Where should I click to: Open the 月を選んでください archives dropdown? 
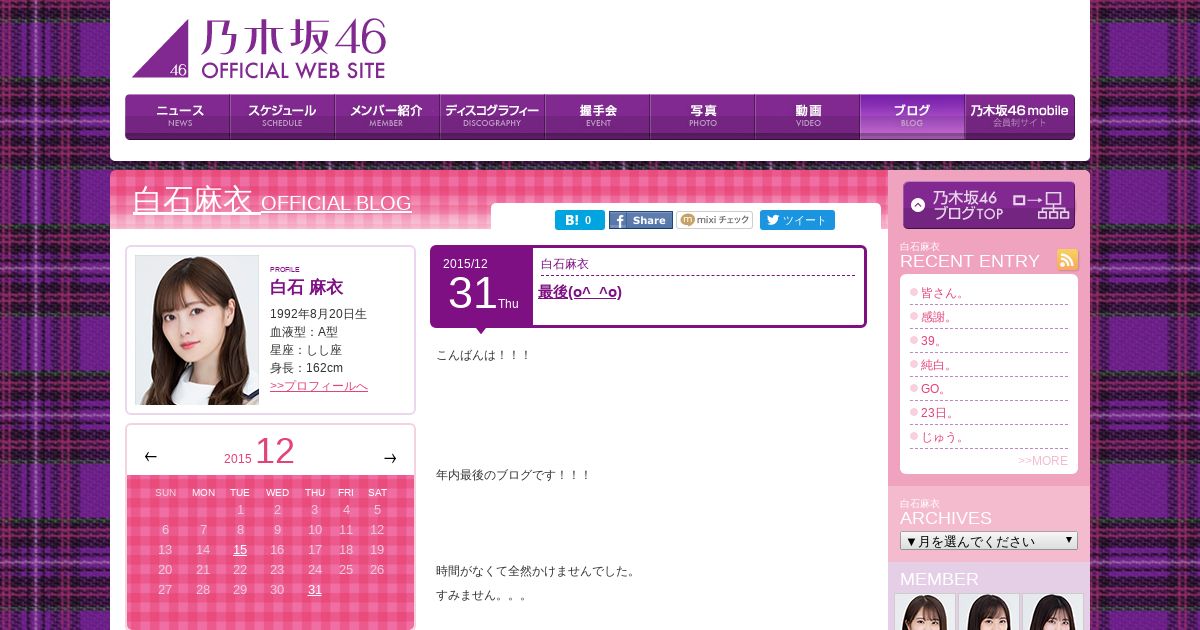tap(989, 541)
